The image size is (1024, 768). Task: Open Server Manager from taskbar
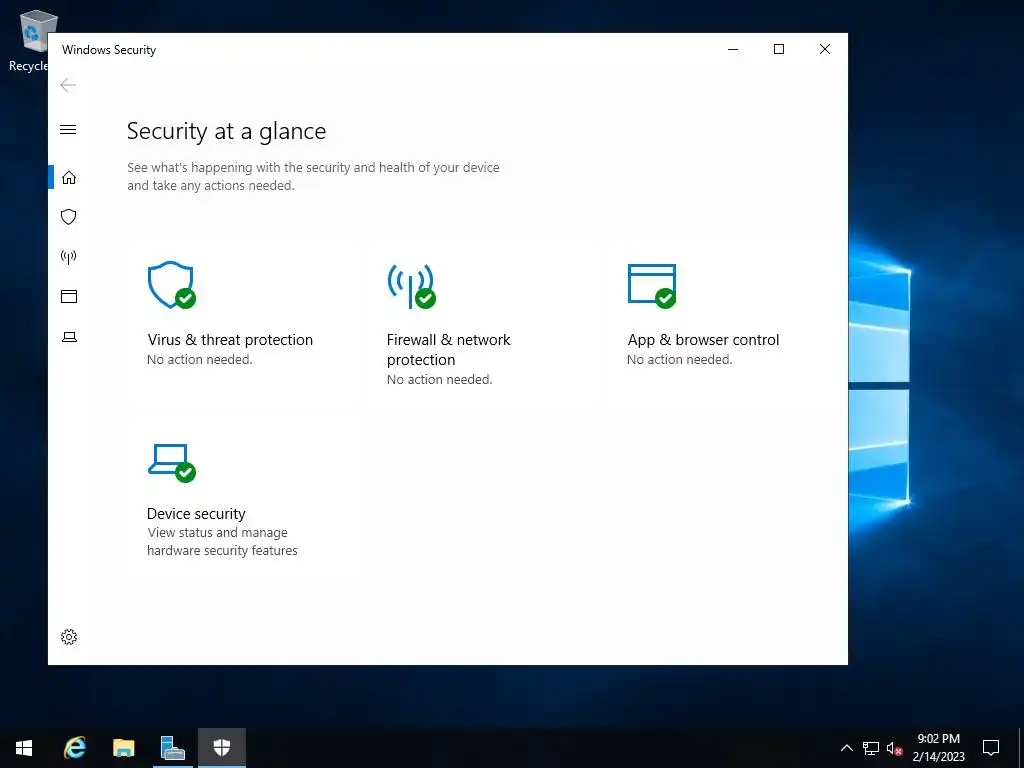pyautogui.click(x=172, y=748)
